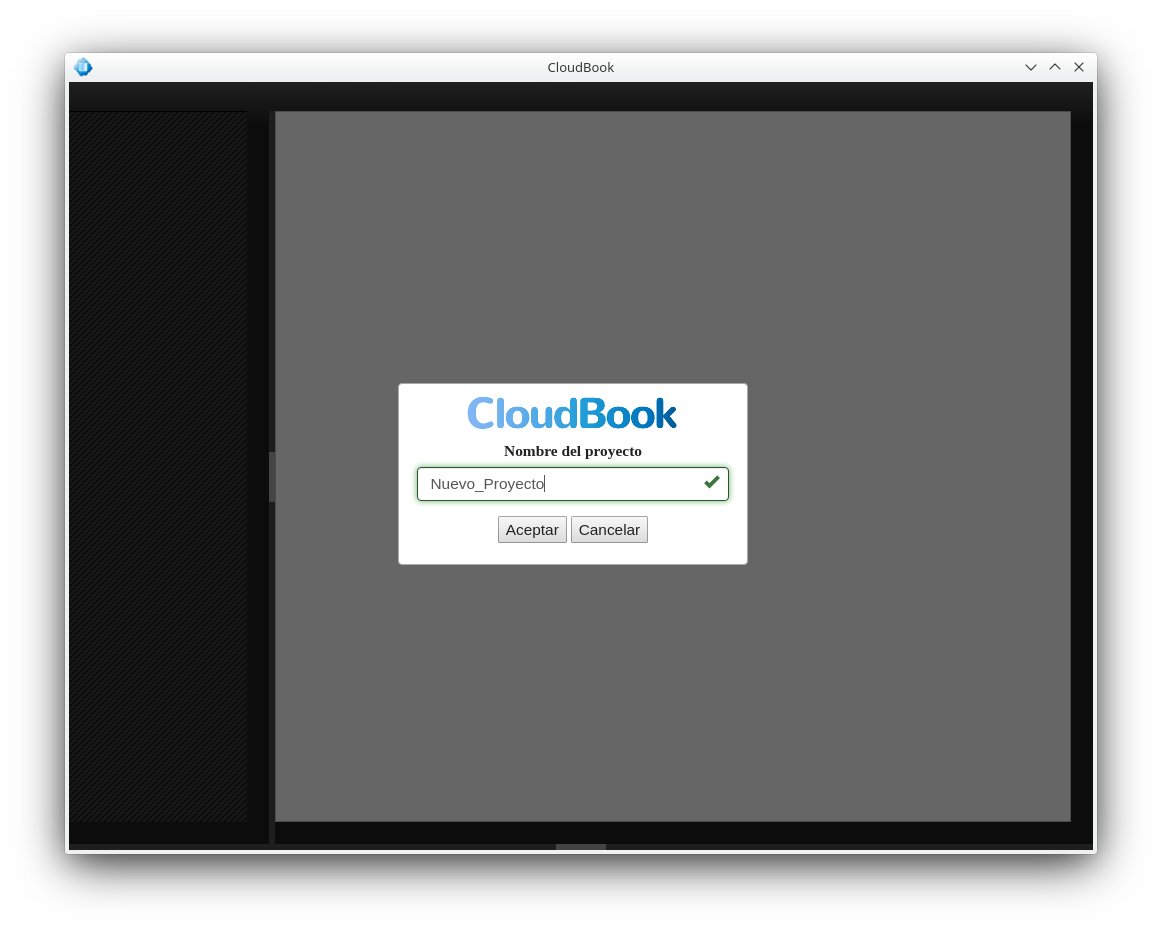Click the vertical splitter handle between panels
This screenshot has width=1162, height=931.
click(272, 476)
